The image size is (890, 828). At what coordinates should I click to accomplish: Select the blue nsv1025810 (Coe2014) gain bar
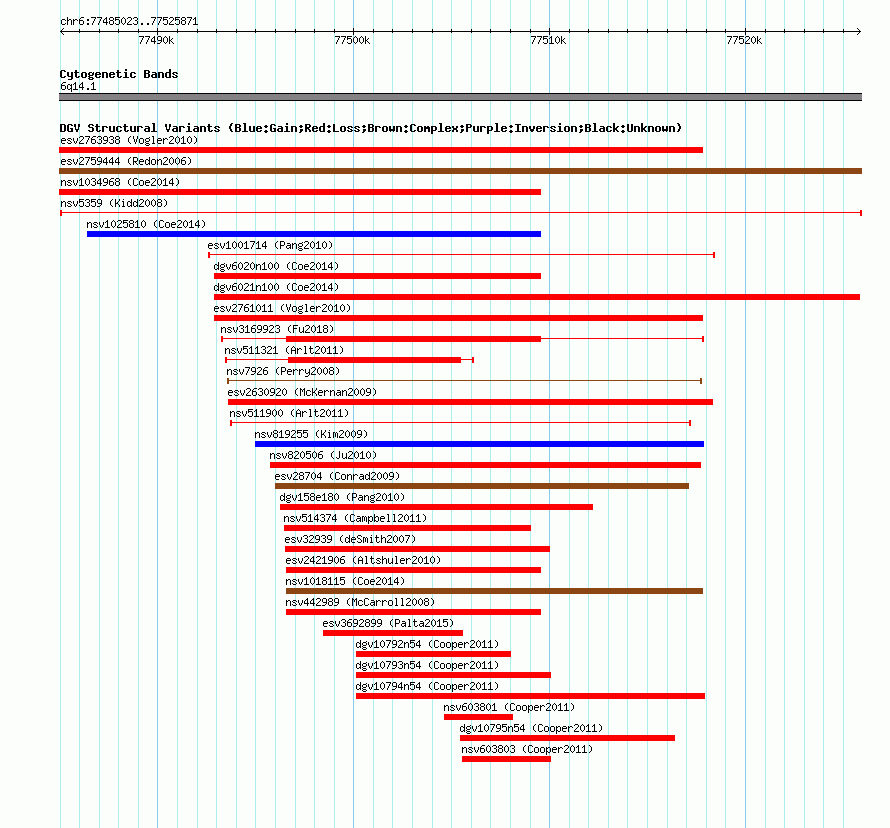pos(314,234)
